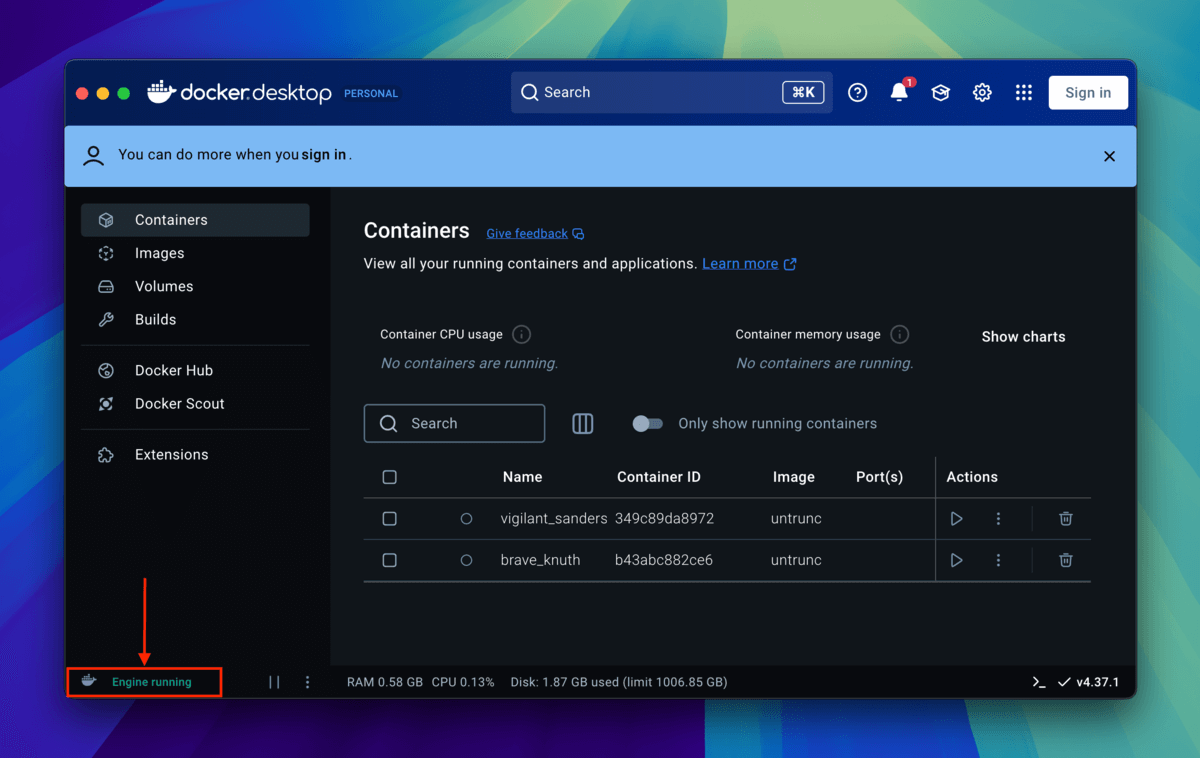Click the RAM 0.58 GB status entry

click(385, 682)
